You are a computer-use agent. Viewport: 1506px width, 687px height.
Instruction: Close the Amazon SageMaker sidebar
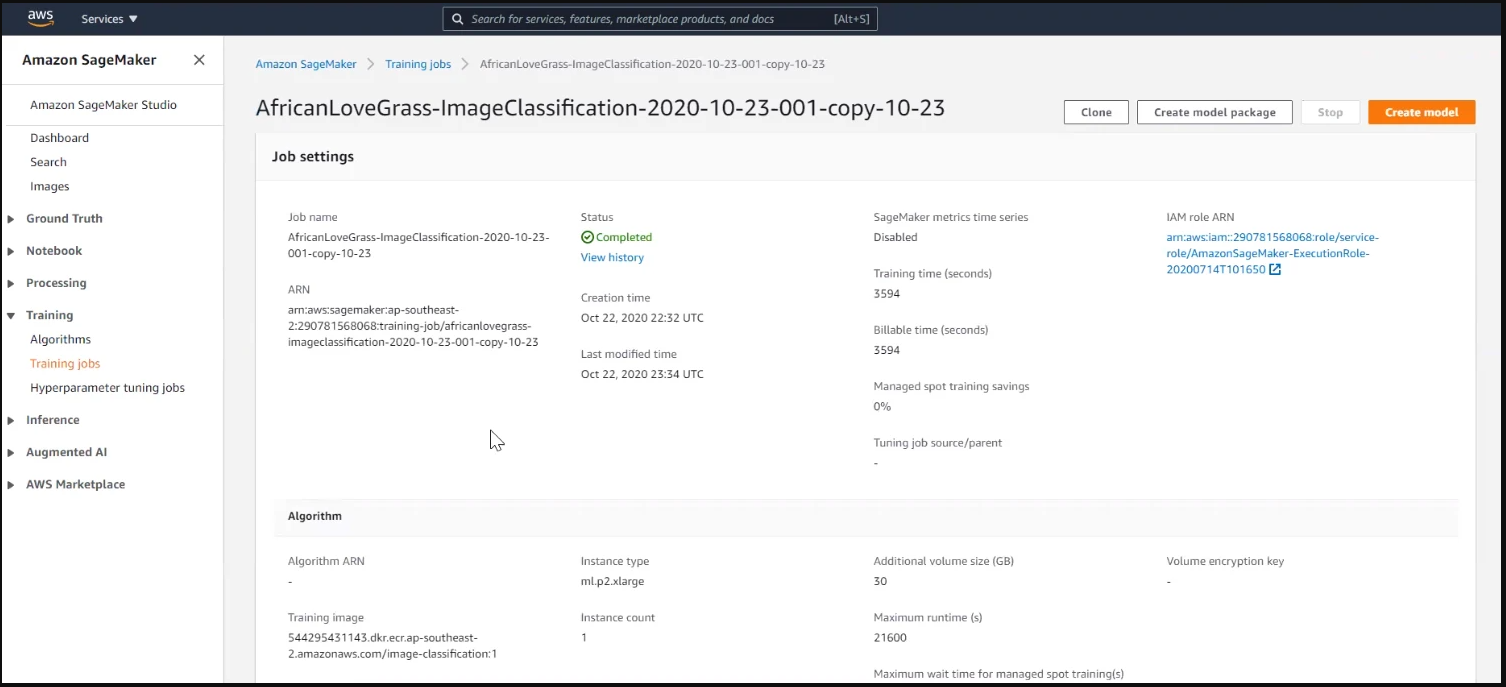pos(199,60)
